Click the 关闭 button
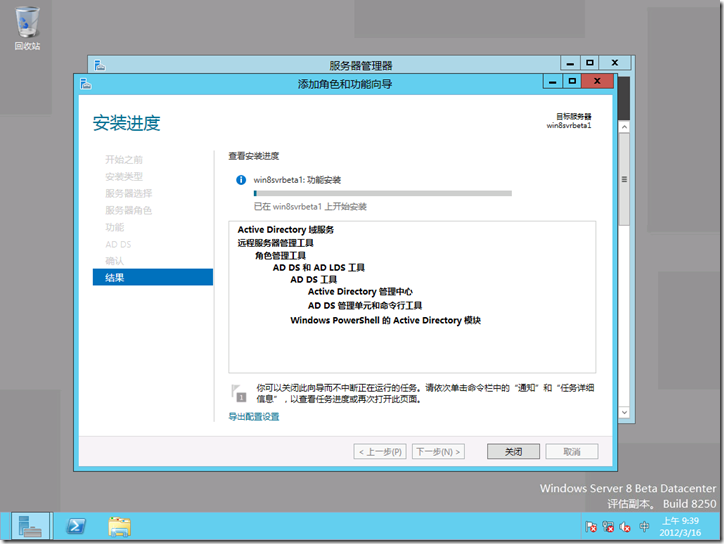Screen dimensions: 724x544 coord(513,452)
